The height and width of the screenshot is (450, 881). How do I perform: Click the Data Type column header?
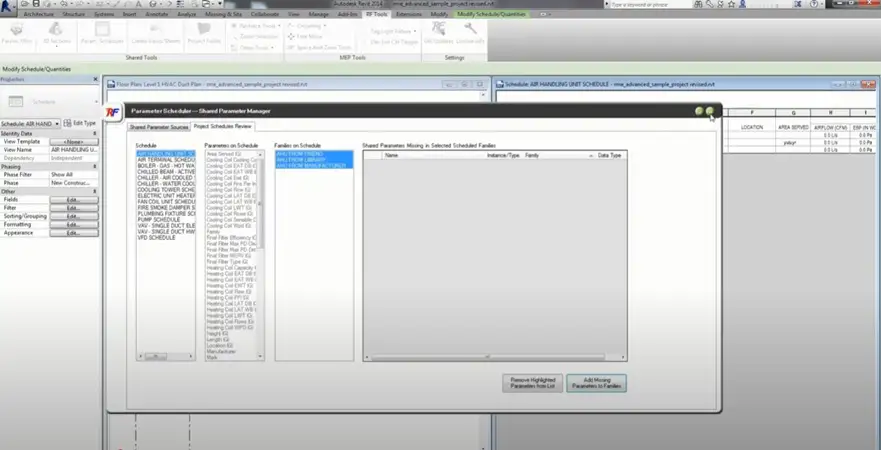610,155
